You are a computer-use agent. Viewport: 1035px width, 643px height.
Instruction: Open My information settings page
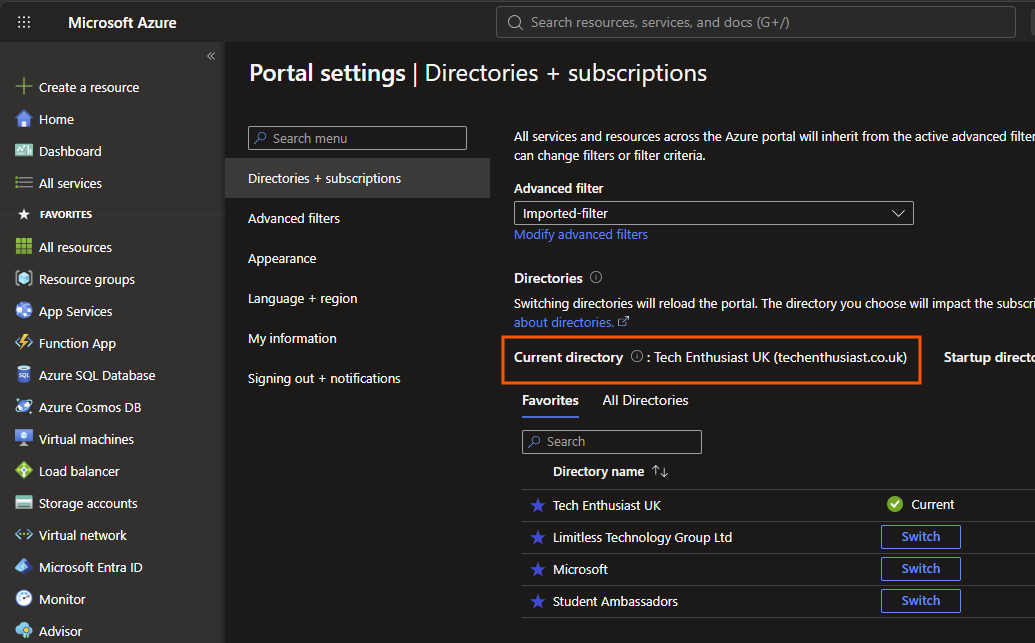pos(292,339)
